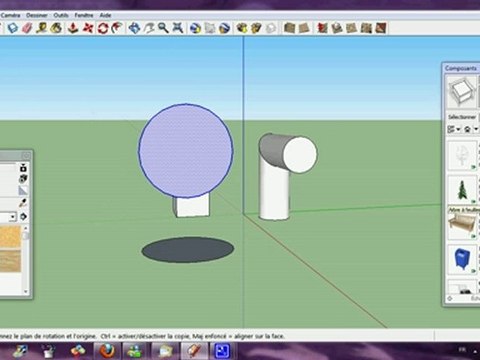
Task: Activate the Pan hand tool
Action: [x=149, y=28]
